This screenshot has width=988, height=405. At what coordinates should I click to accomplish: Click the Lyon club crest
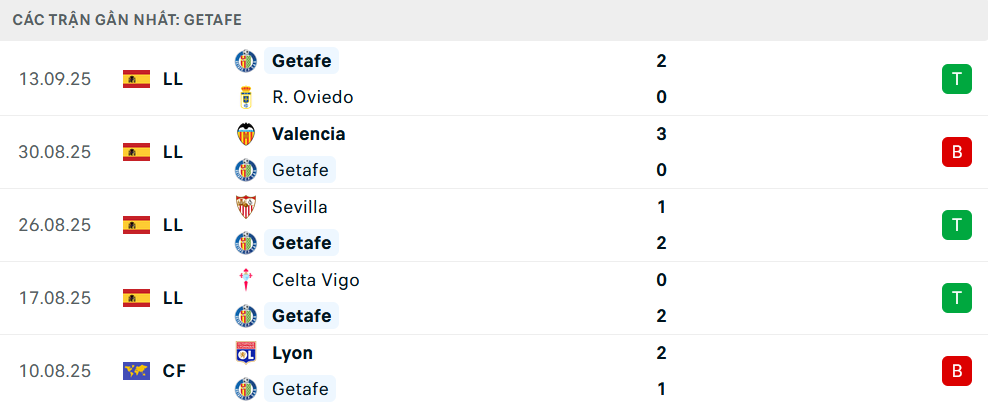point(245,353)
